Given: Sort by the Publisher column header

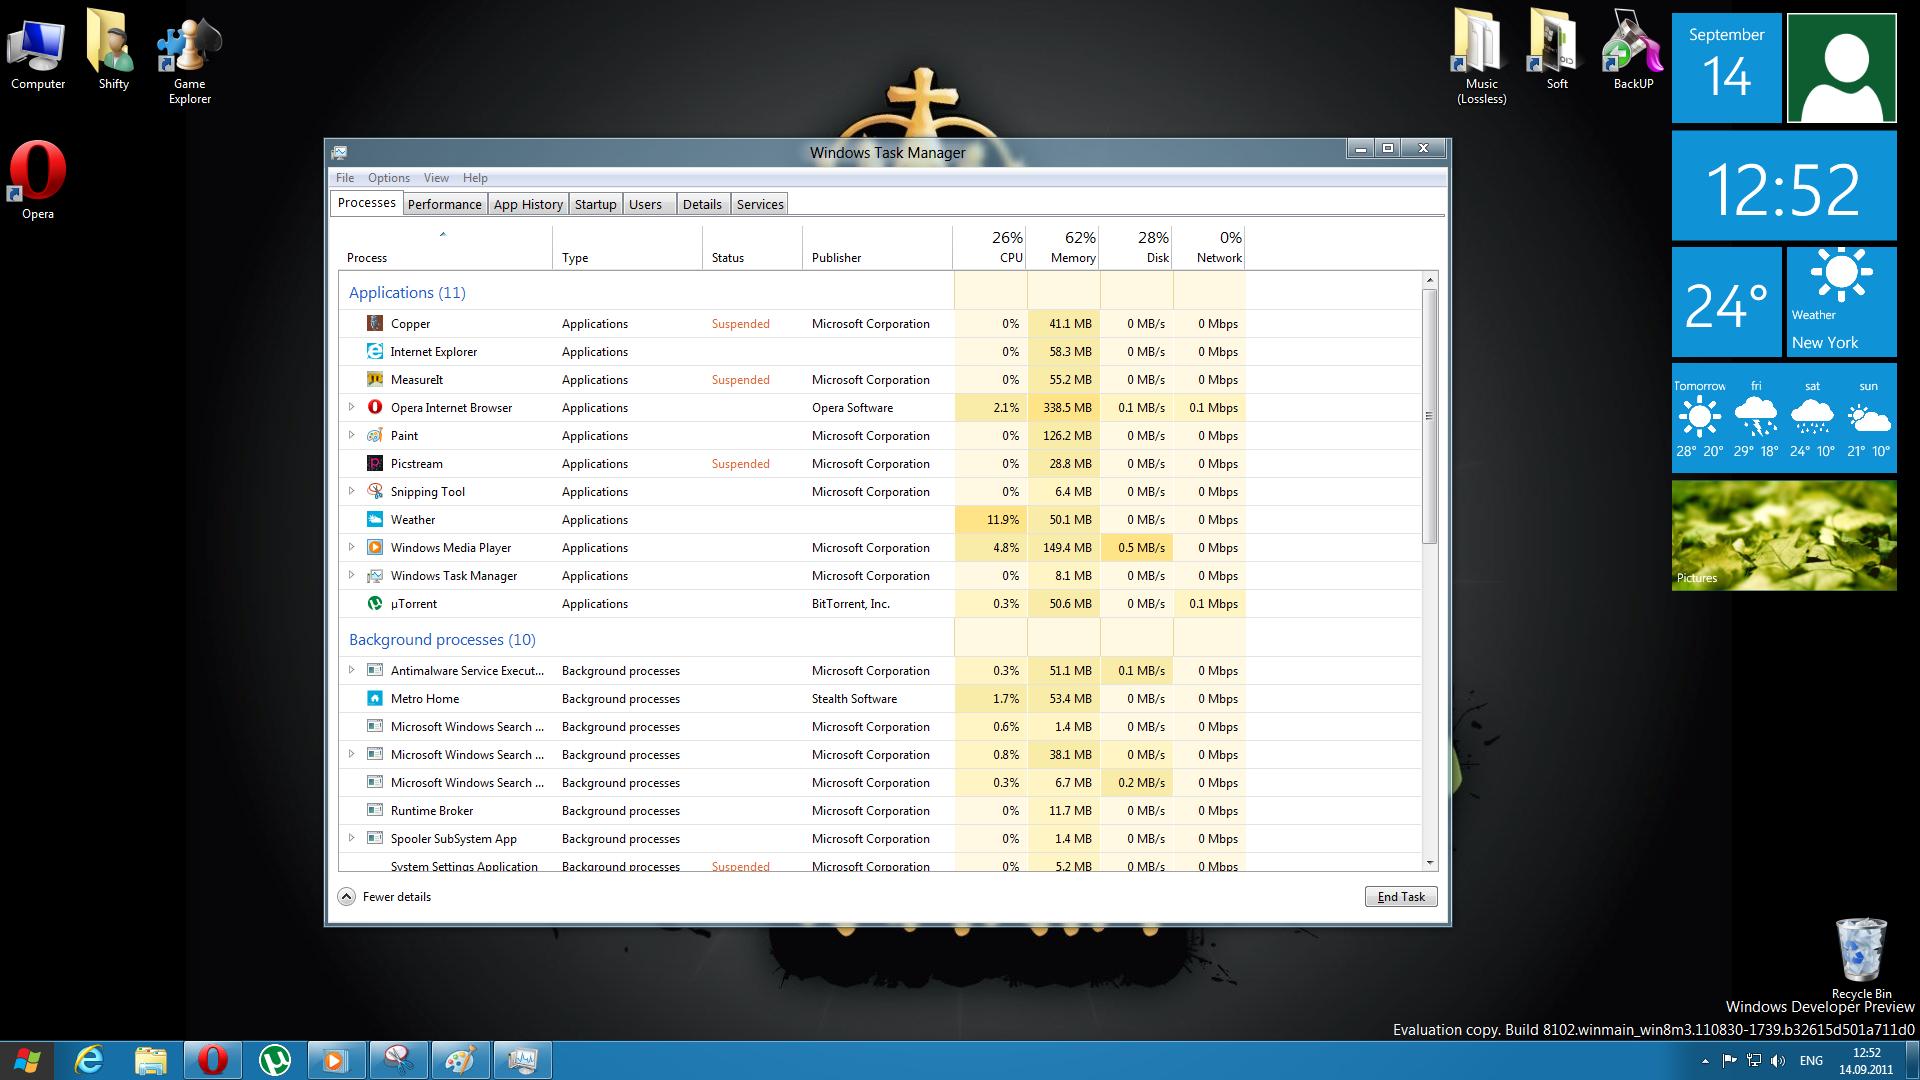Looking at the screenshot, I should [877, 247].
